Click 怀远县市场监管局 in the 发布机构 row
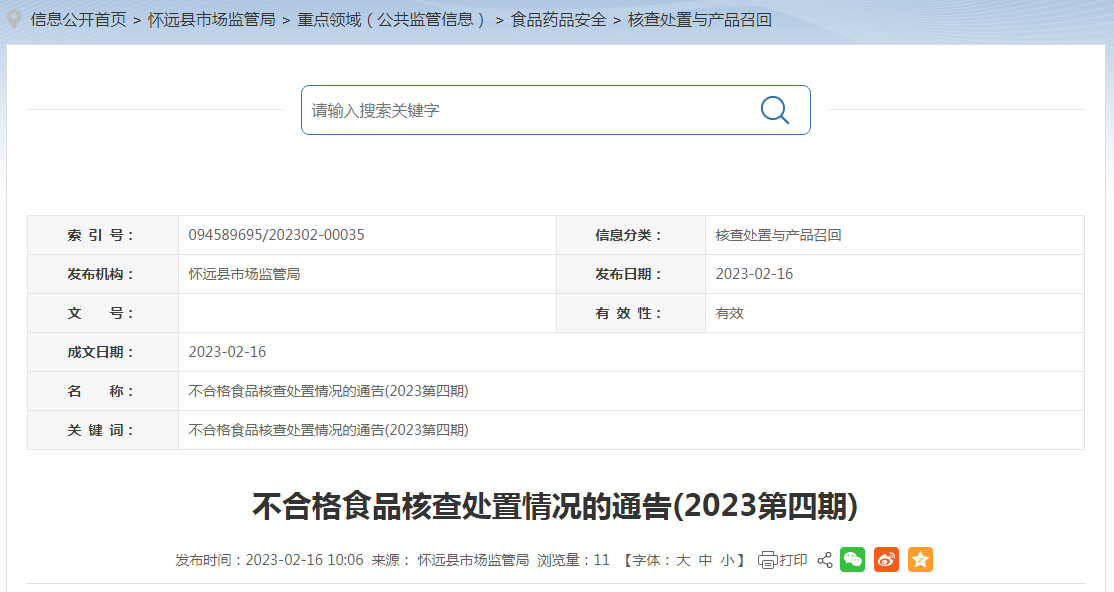1114x592 pixels. coord(244,274)
